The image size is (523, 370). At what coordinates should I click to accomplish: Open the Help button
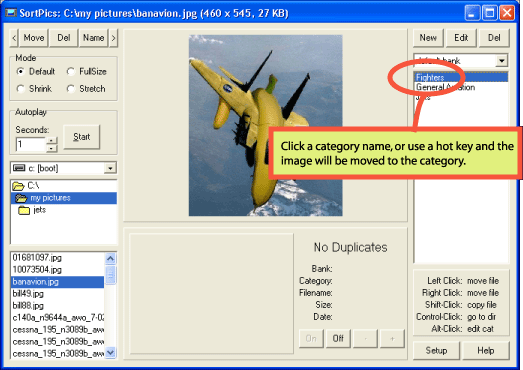tap(486, 351)
